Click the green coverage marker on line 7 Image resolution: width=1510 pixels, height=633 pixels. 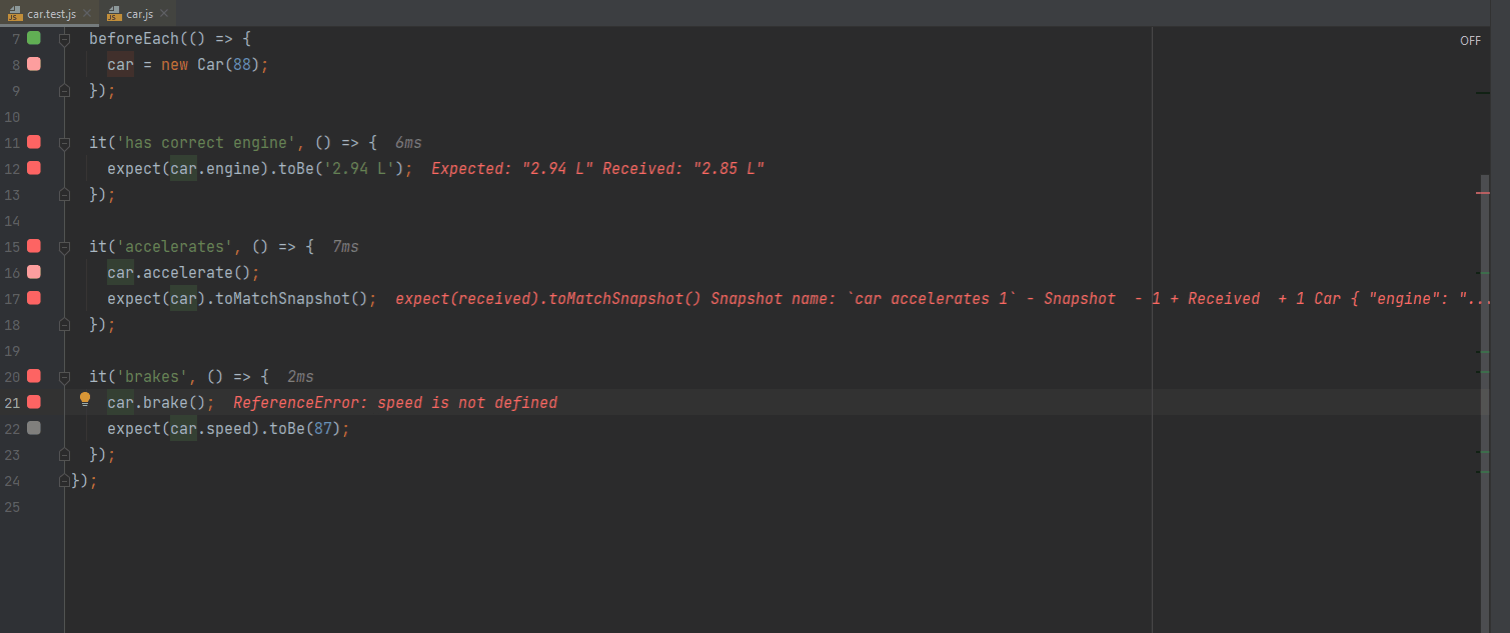pyautogui.click(x=34, y=38)
